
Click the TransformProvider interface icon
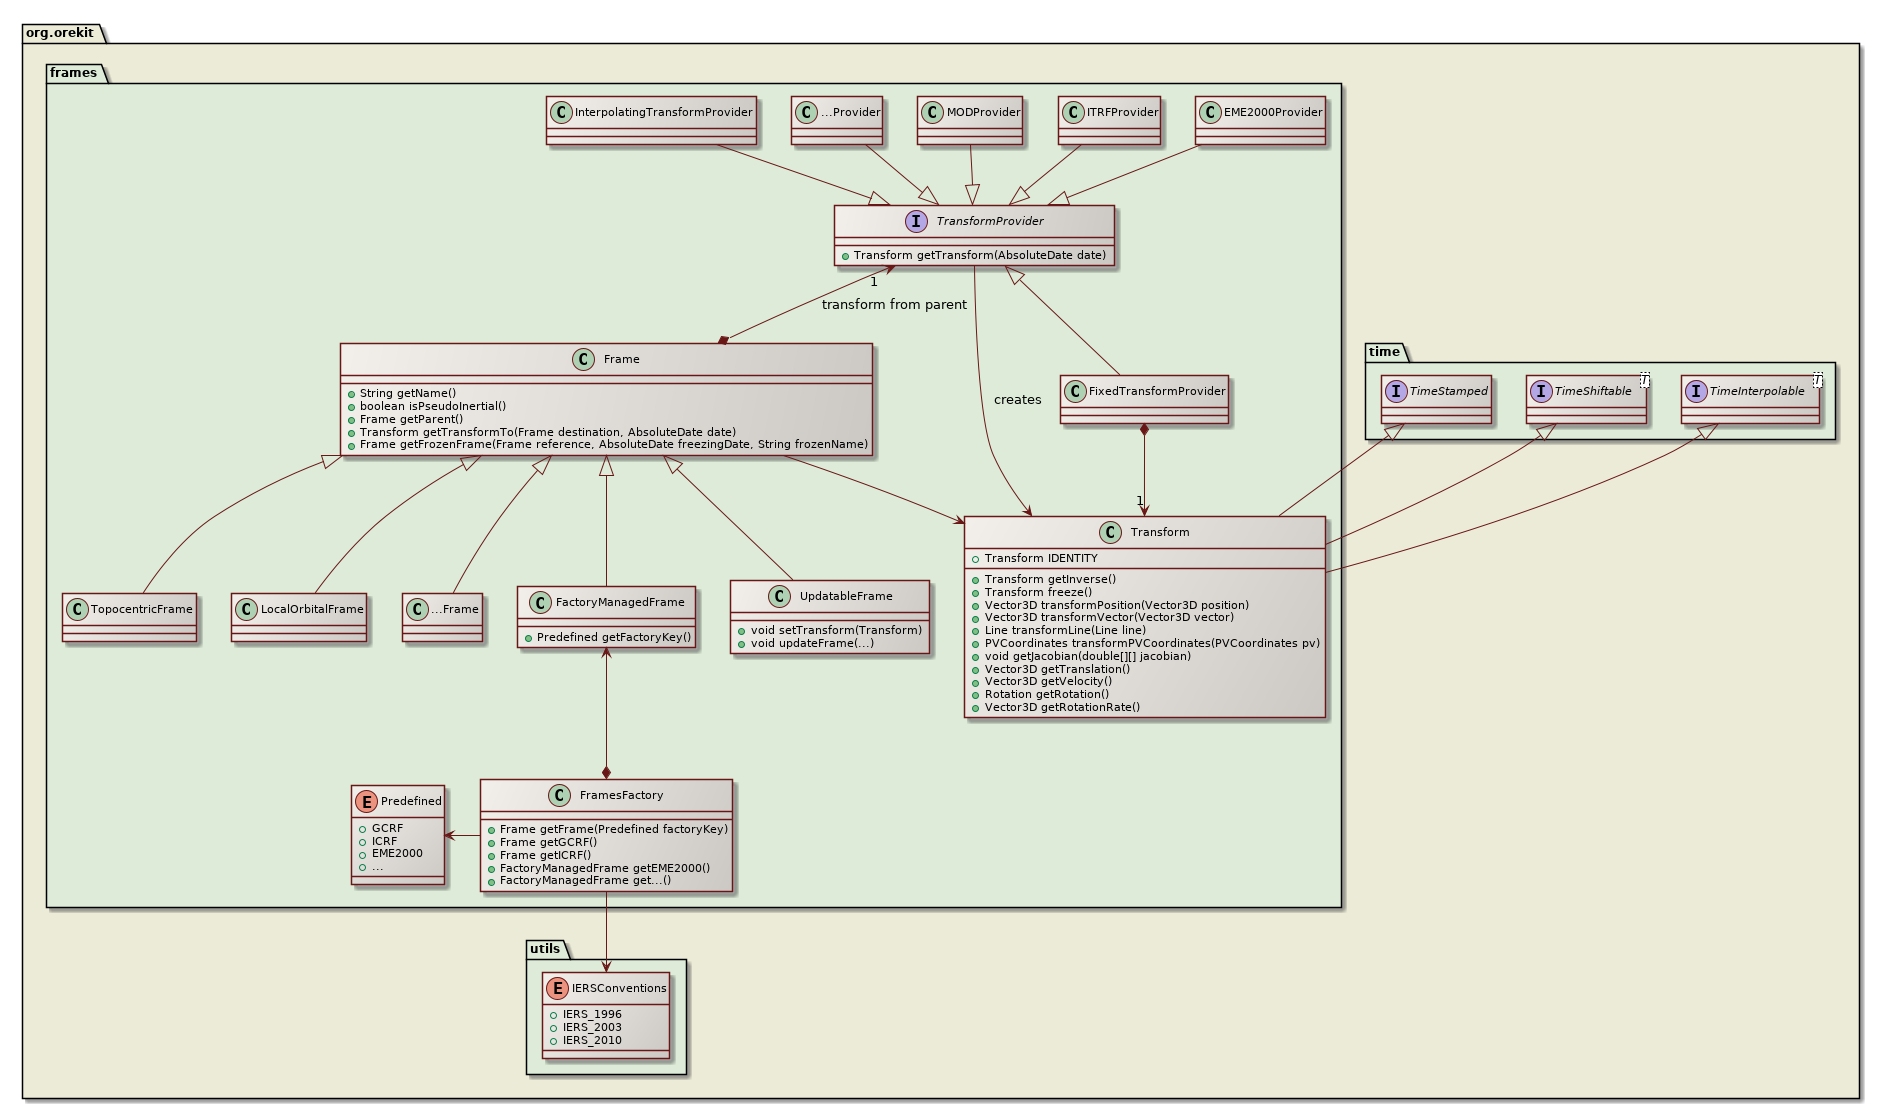point(916,221)
